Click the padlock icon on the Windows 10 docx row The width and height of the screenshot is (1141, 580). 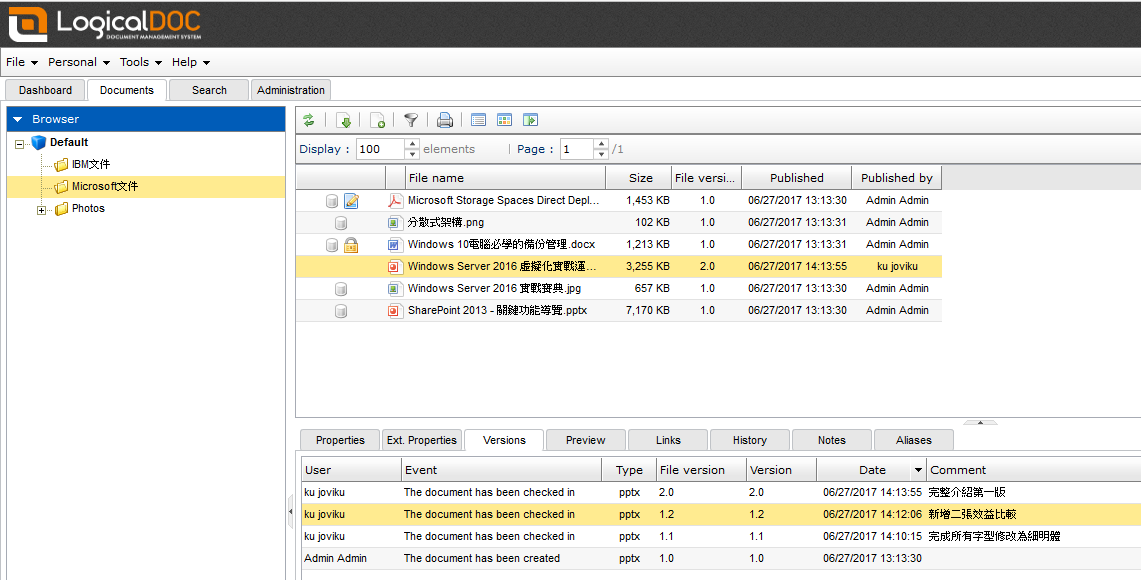pyautogui.click(x=351, y=245)
